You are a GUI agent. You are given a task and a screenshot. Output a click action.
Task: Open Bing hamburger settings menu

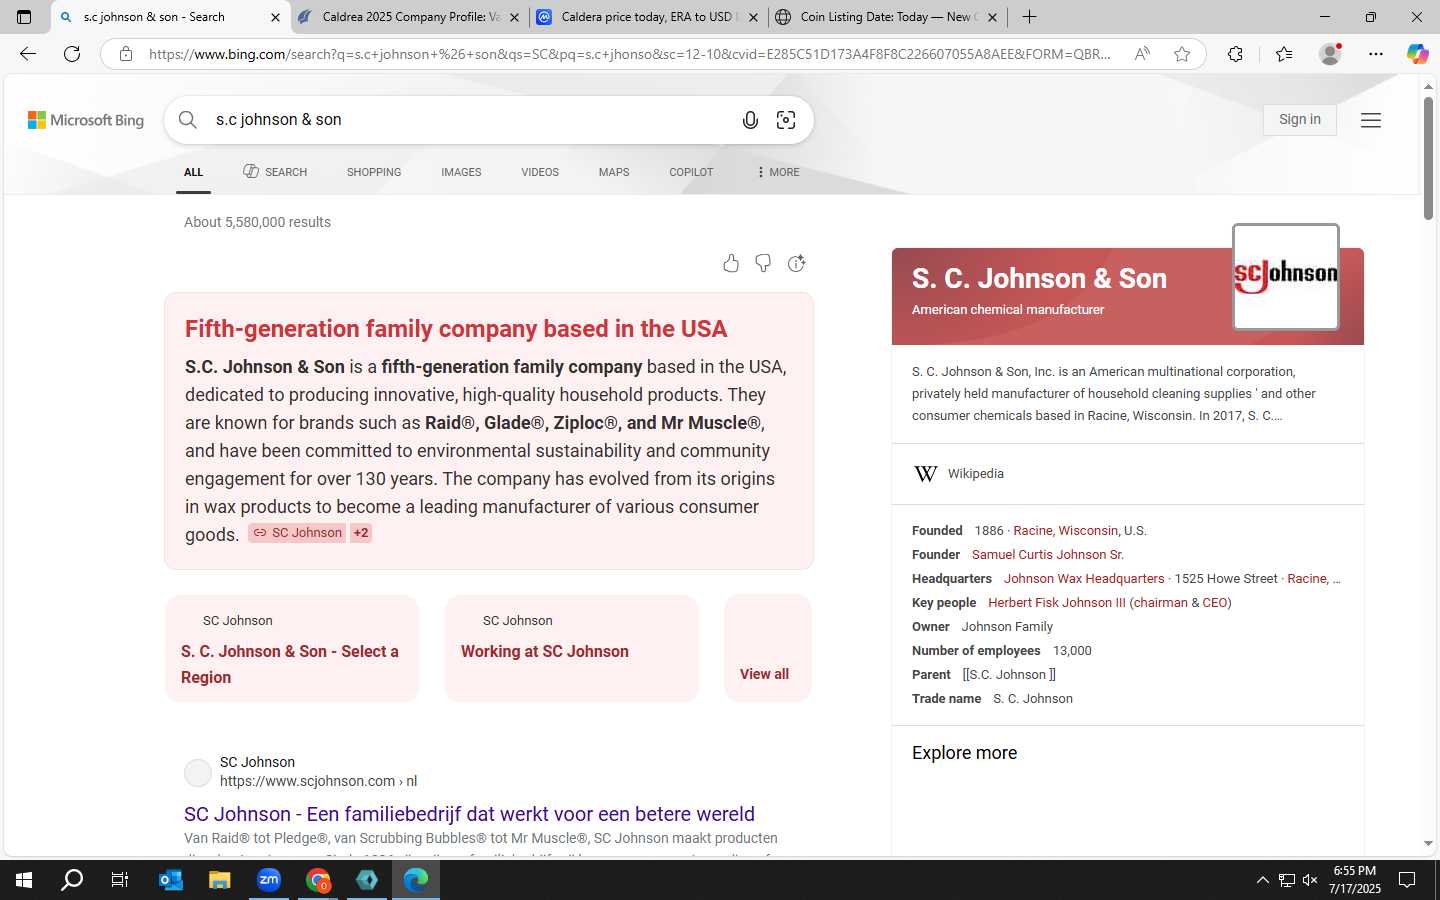click(1371, 120)
